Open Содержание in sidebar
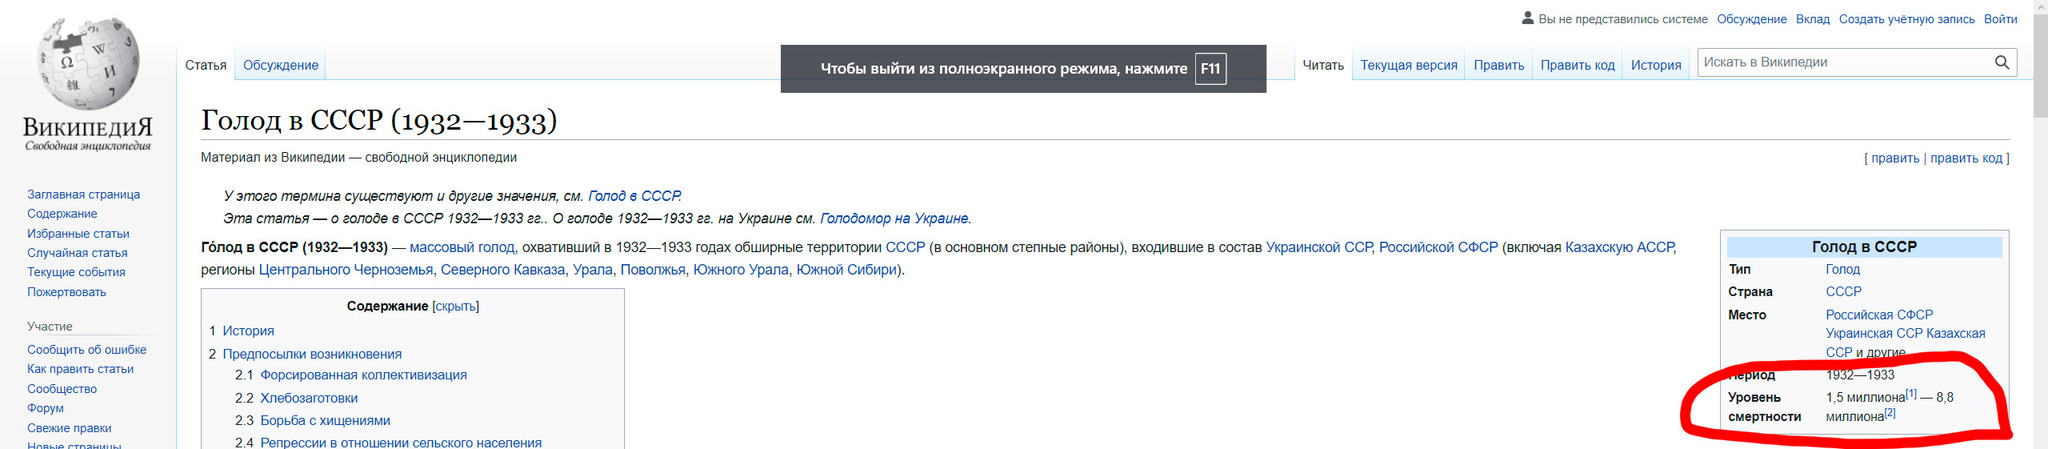This screenshot has height=449, width=2048. [x=62, y=214]
